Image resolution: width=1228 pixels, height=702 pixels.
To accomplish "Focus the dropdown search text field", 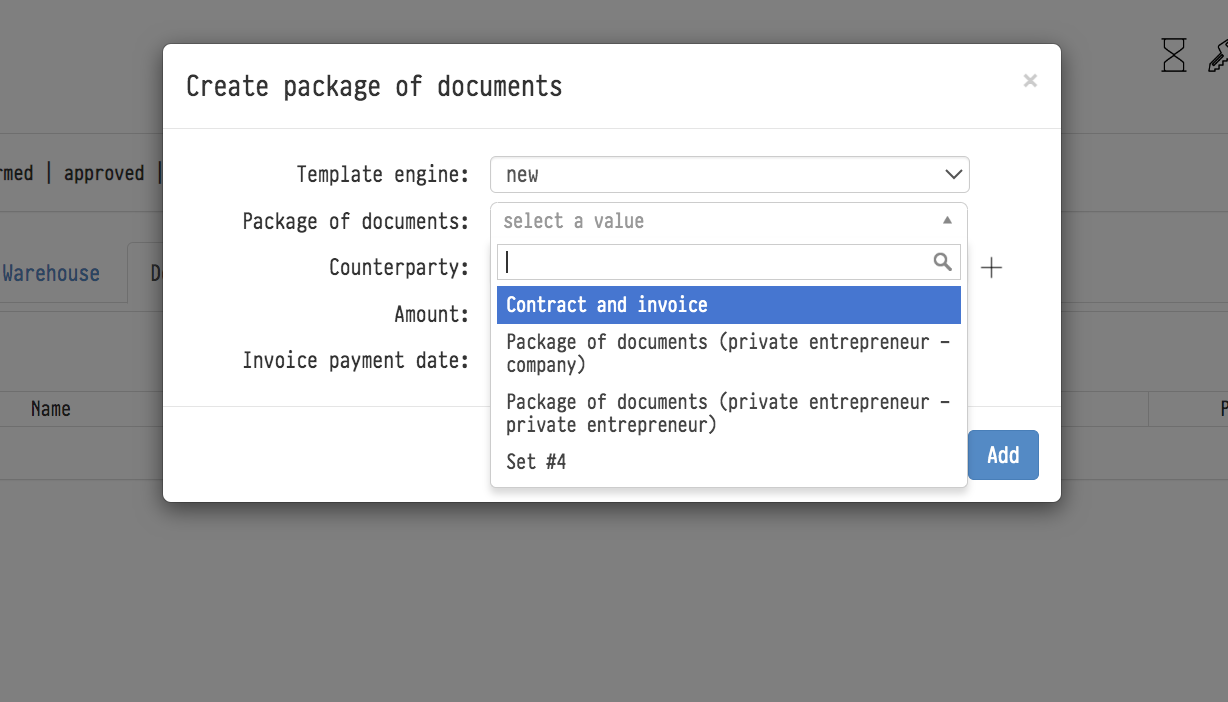I will 716,262.
